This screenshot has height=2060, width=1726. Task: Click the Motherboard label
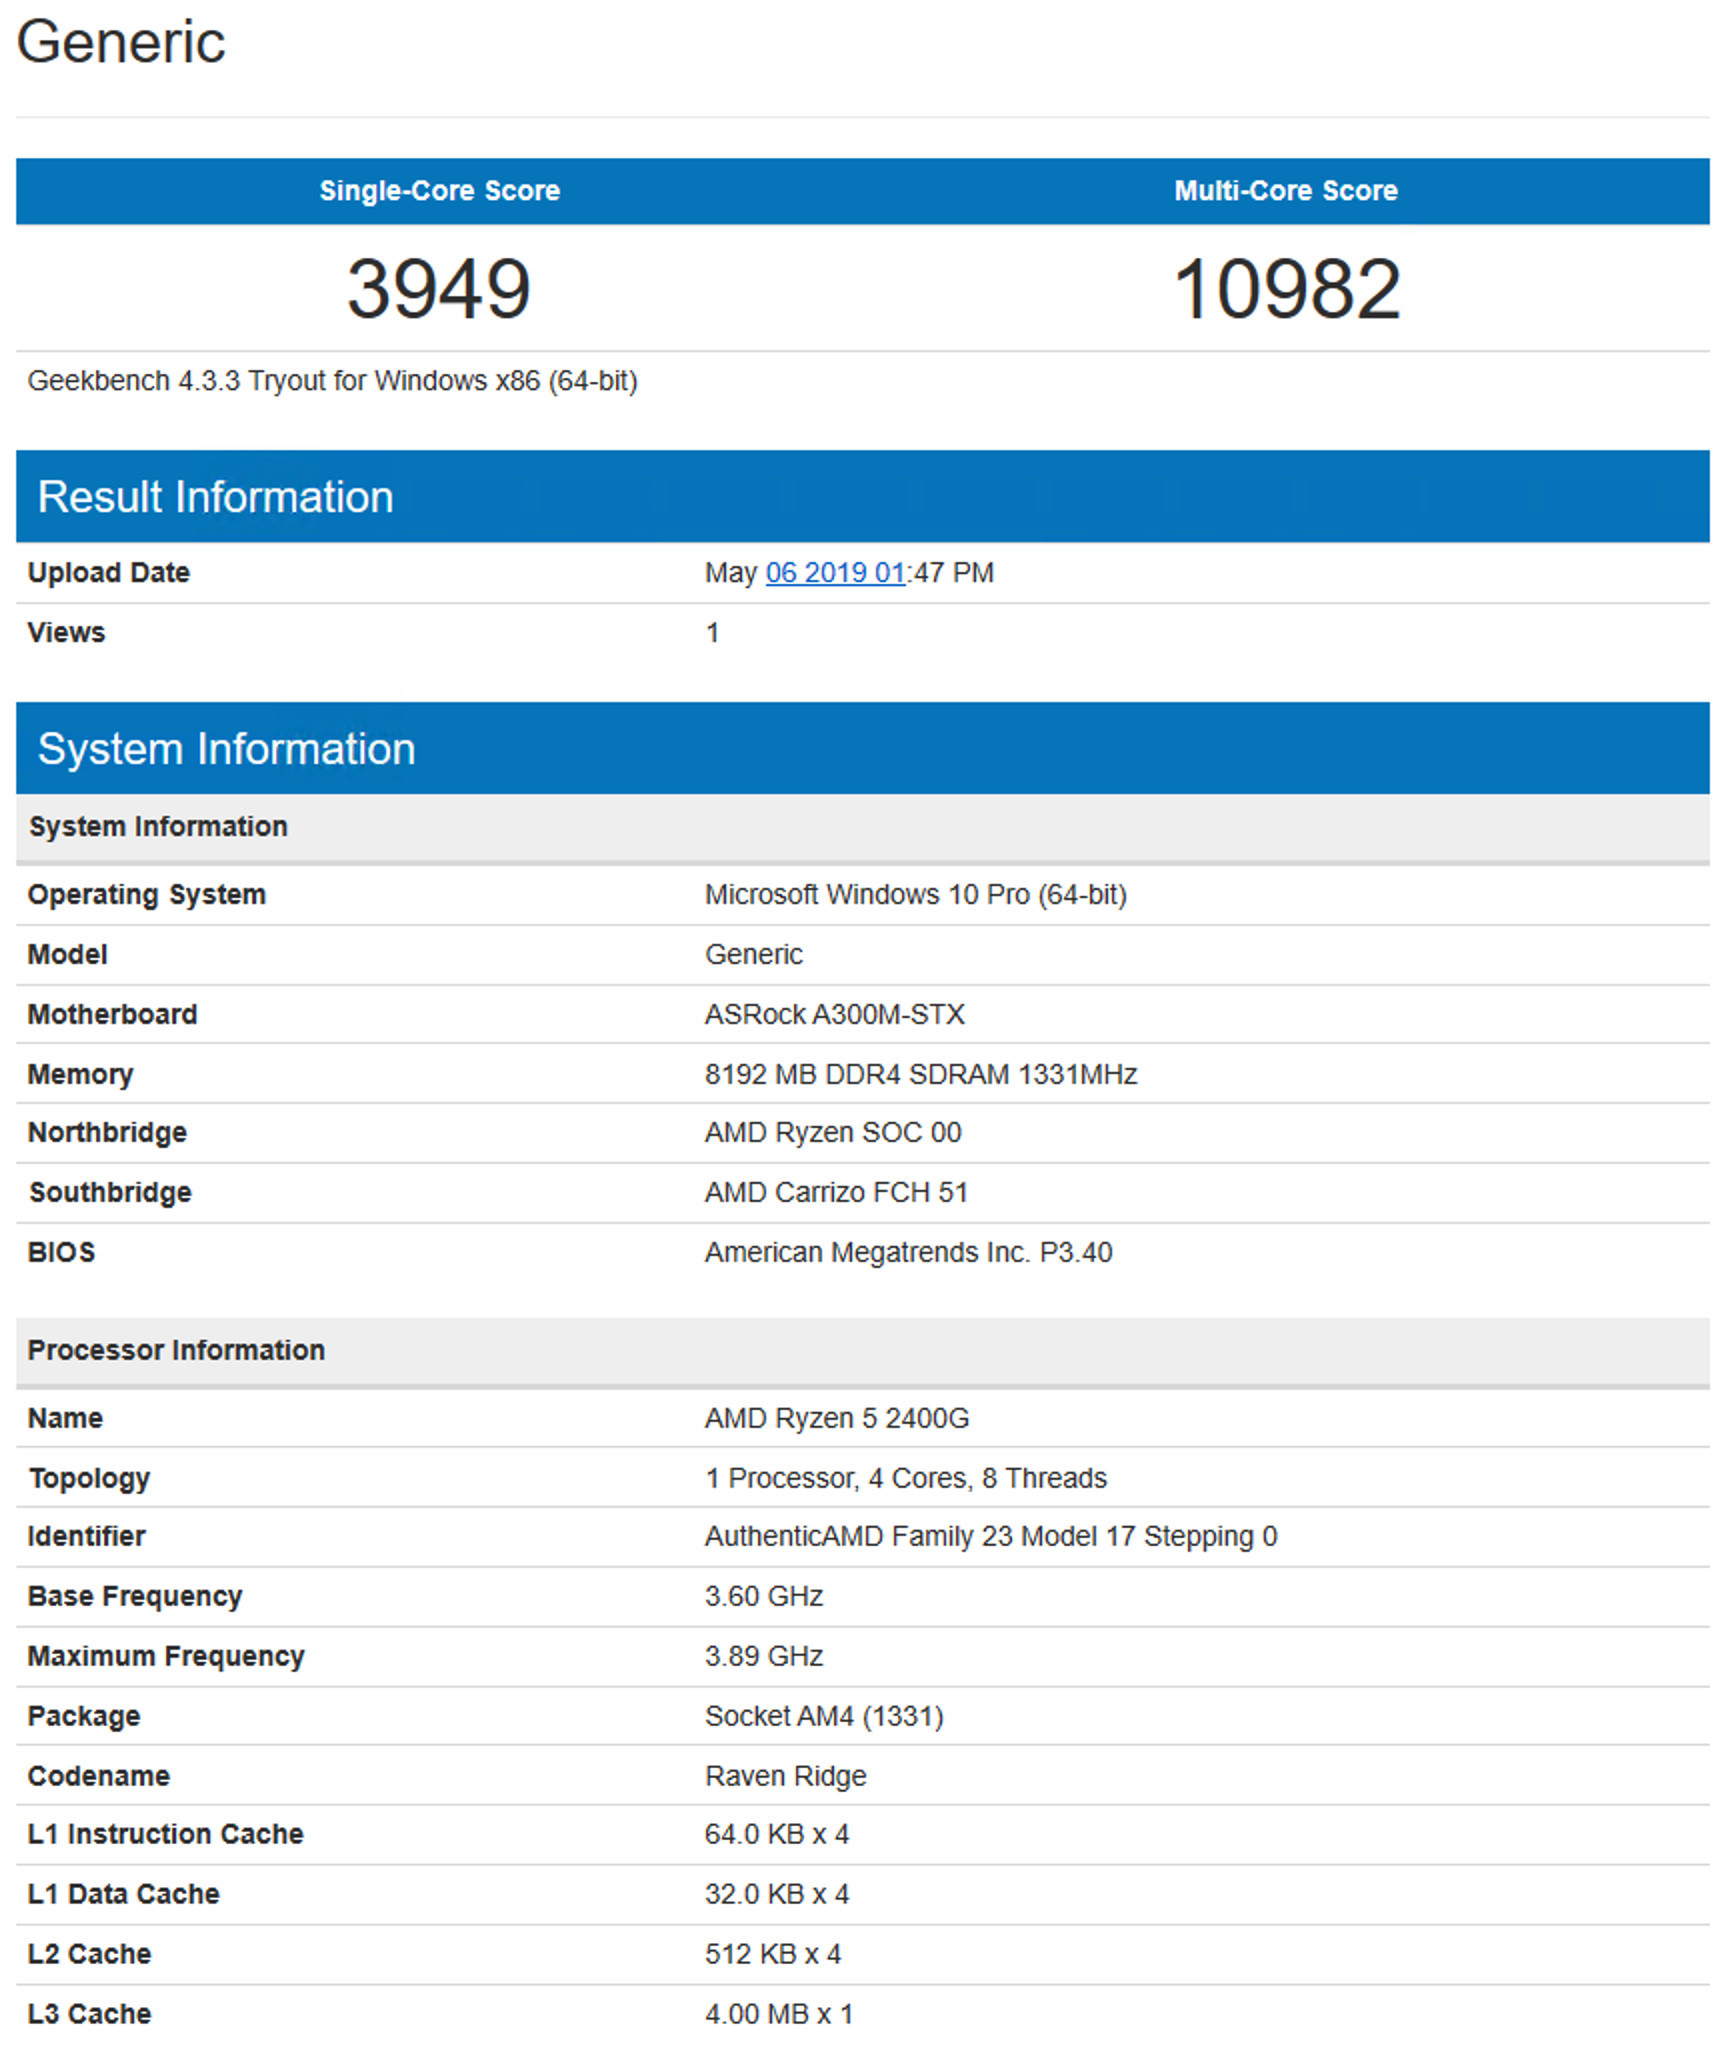click(112, 1015)
